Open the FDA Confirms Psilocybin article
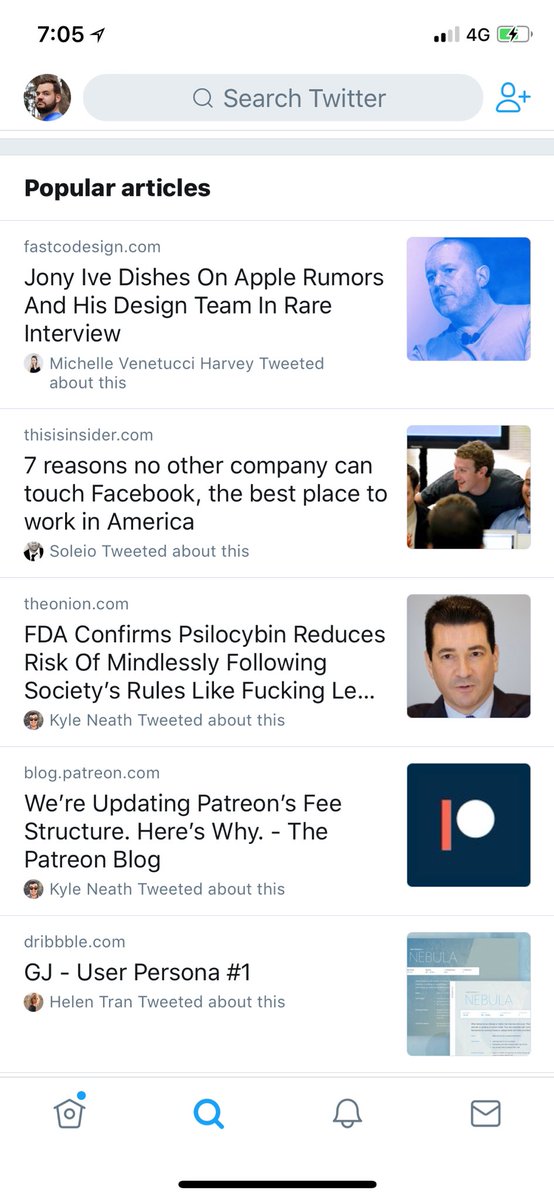 coord(277,662)
